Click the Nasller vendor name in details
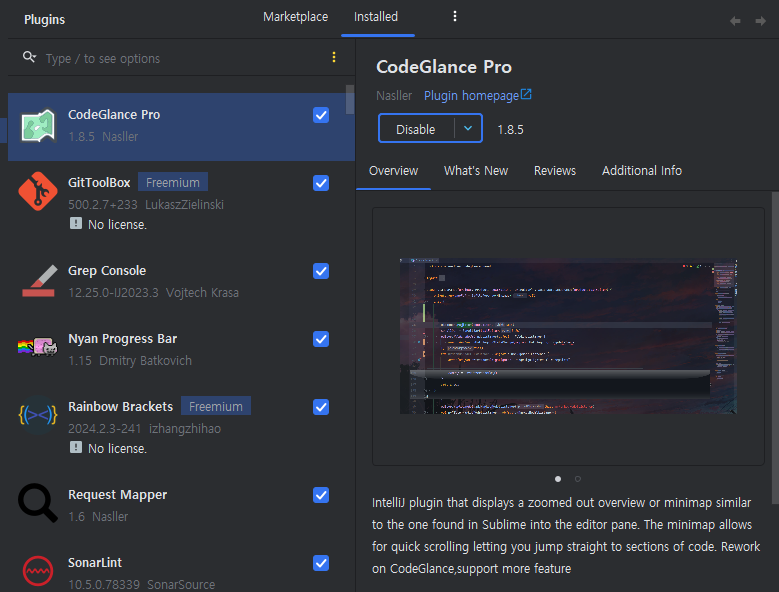779x592 pixels. tap(394, 95)
